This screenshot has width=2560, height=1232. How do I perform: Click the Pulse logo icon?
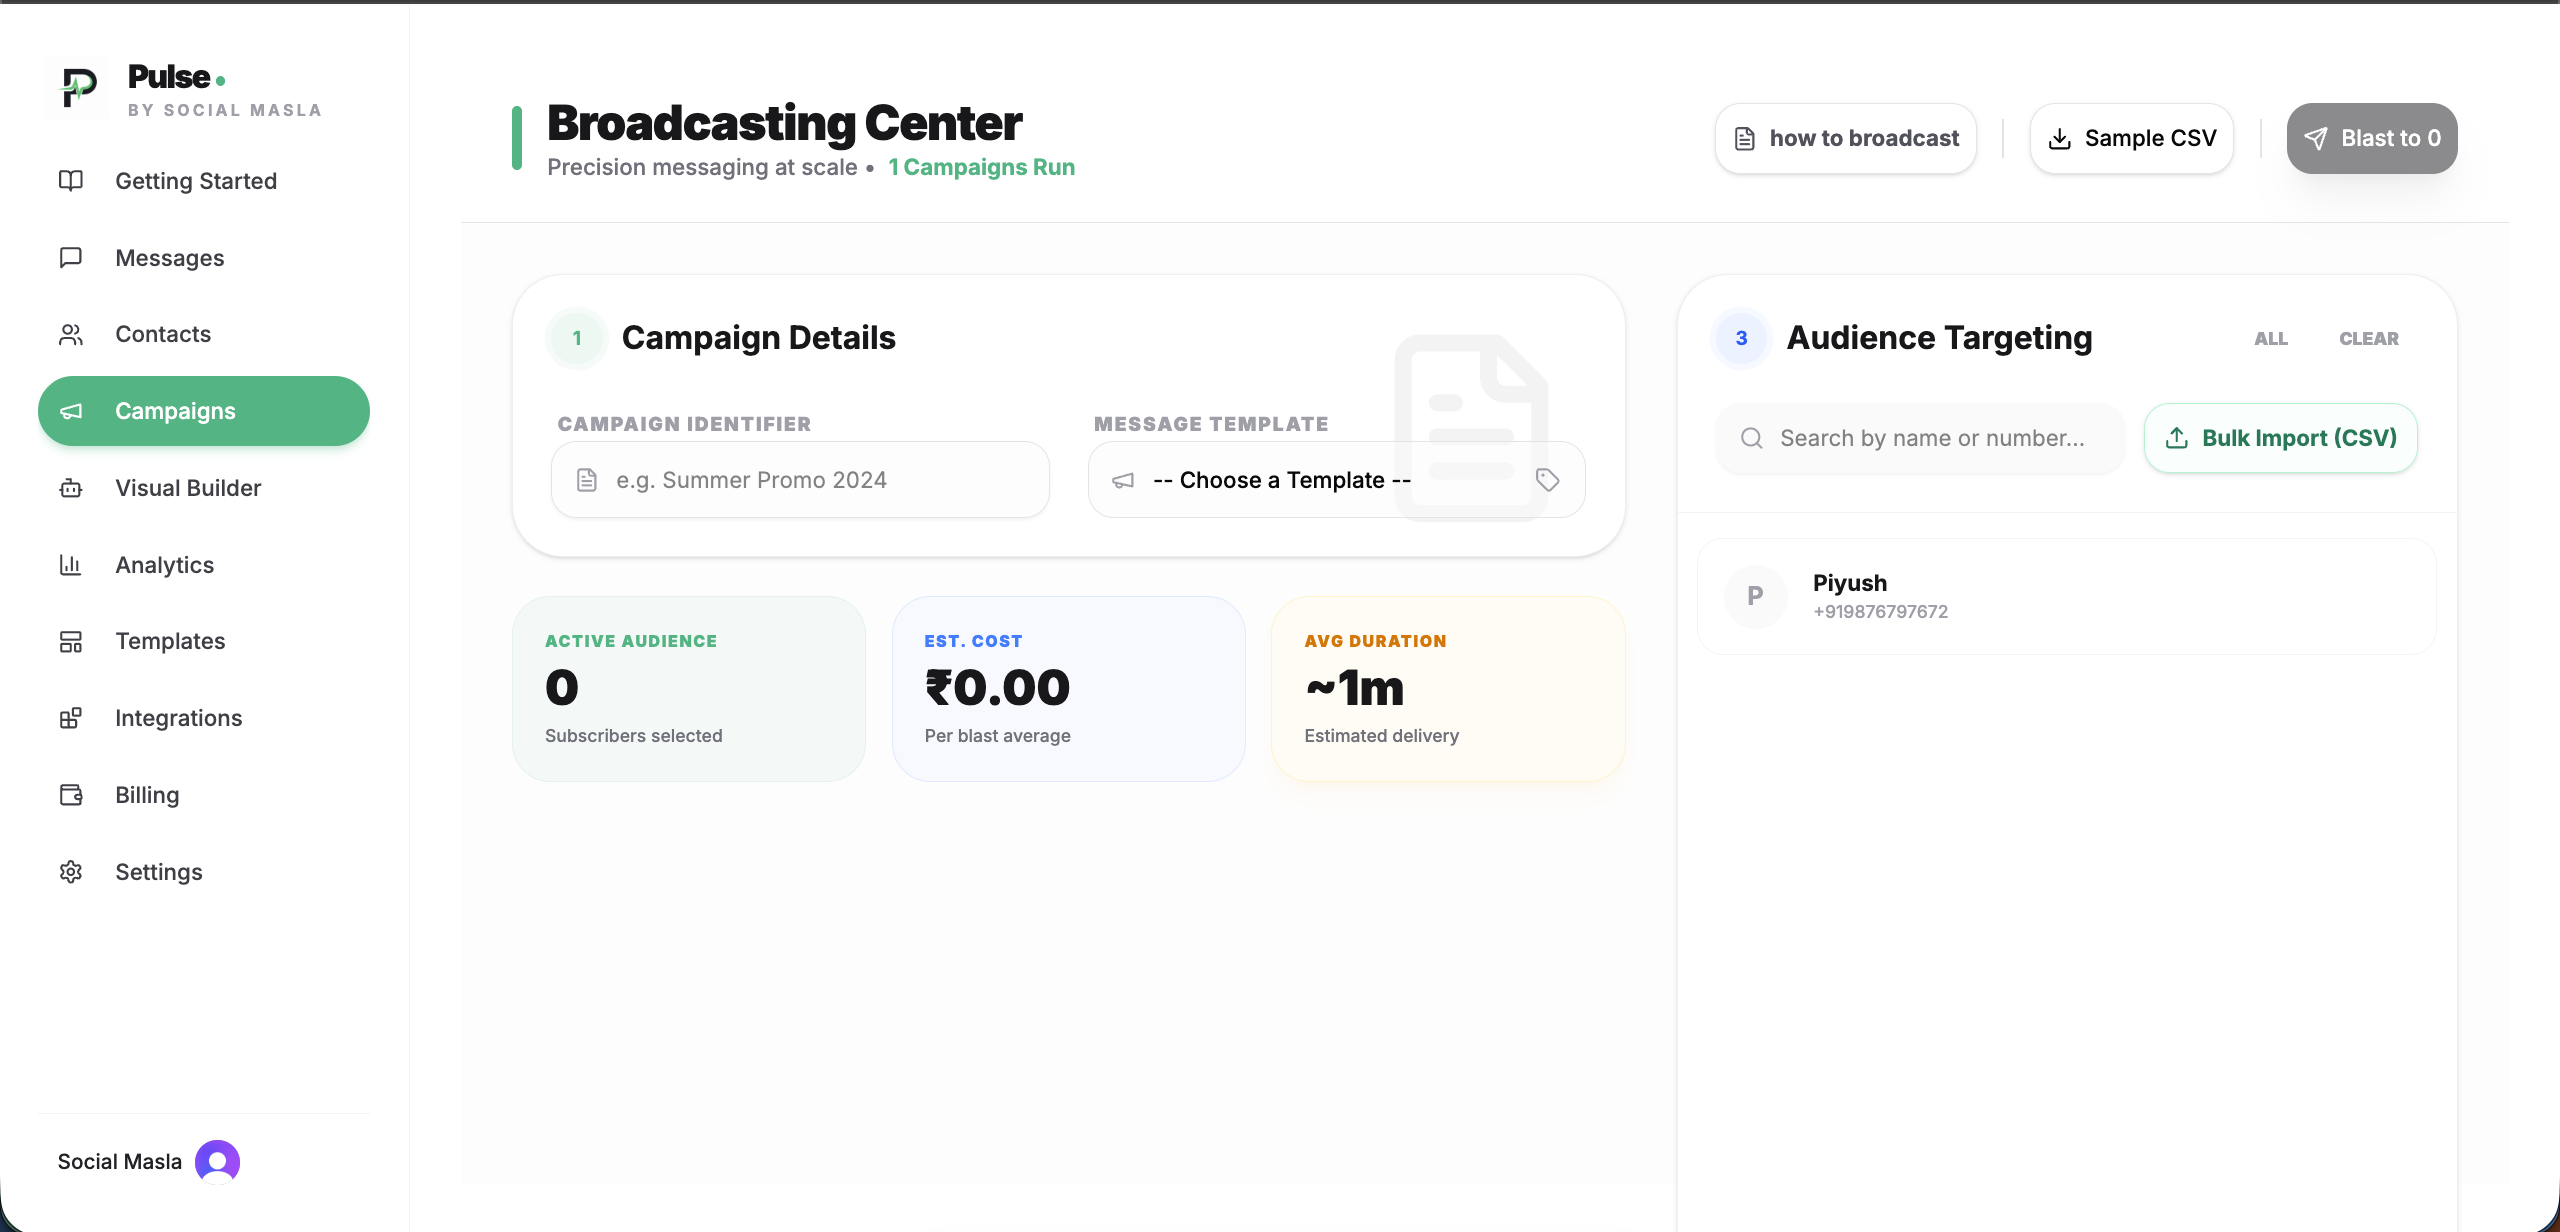77,89
